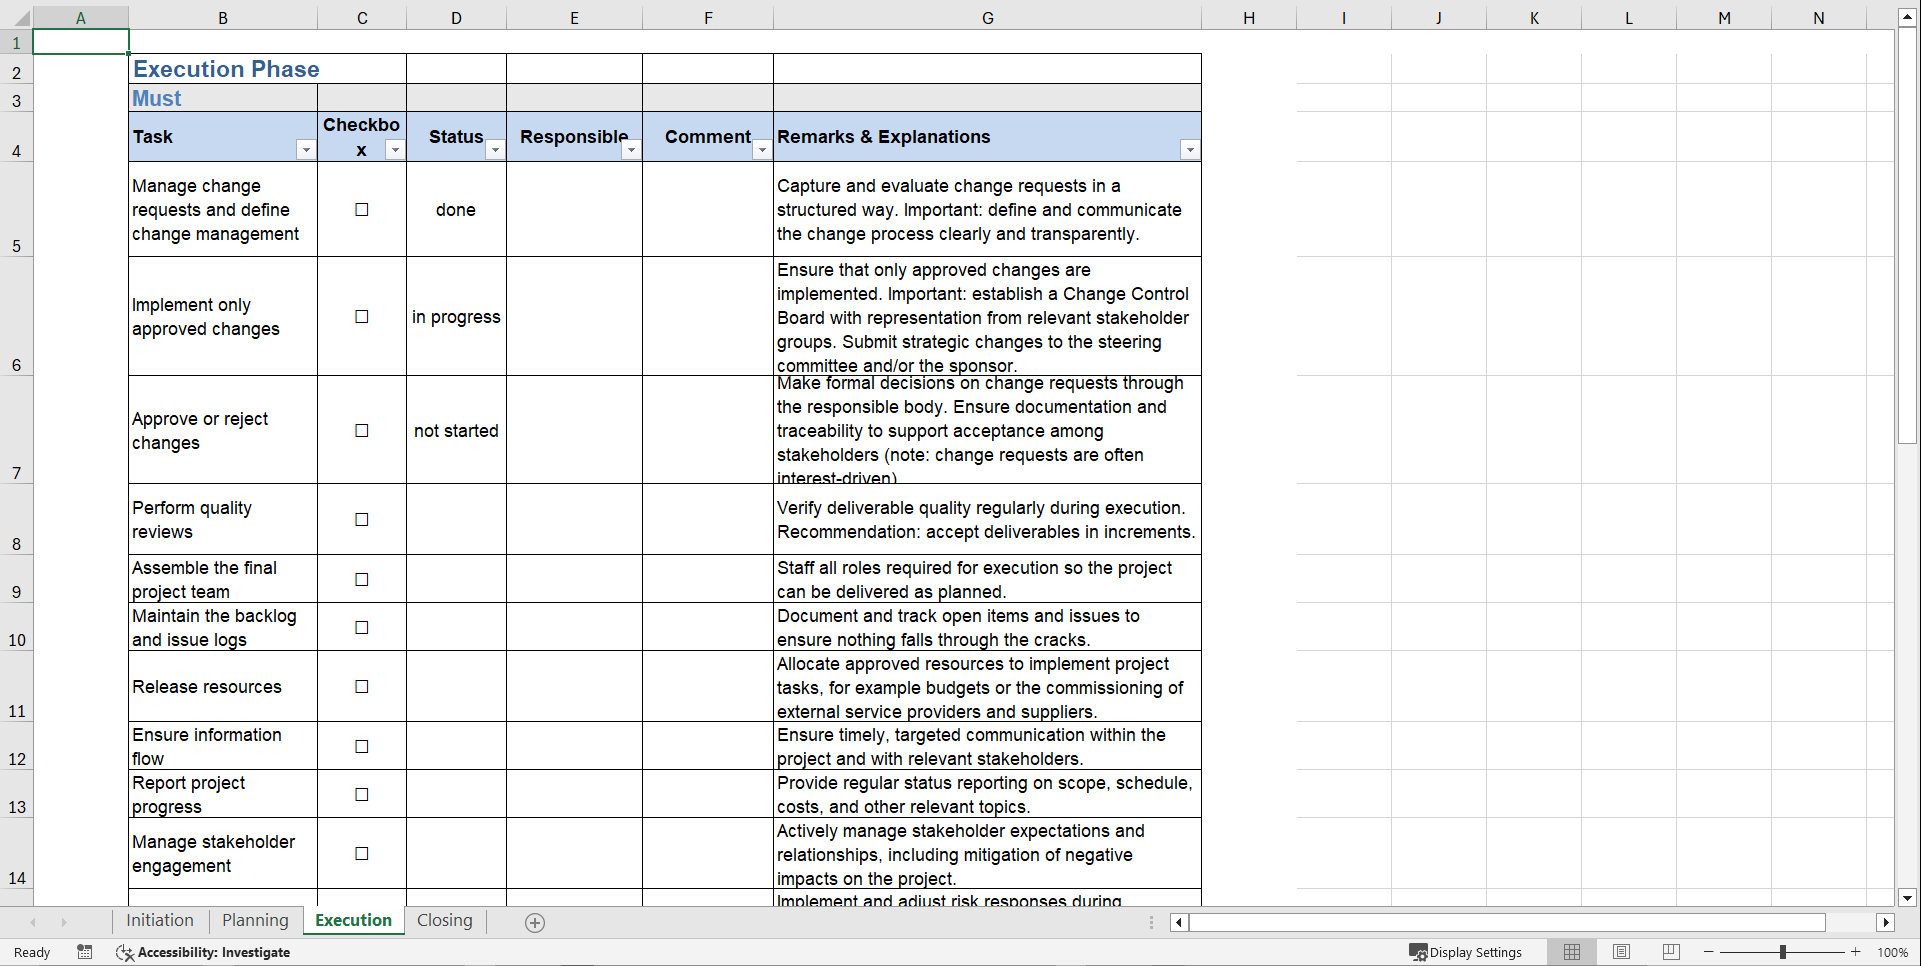The height and width of the screenshot is (966, 1921).
Task: Open the Closing worksheet tab
Action: pyautogui.click(x=444, y=920)
